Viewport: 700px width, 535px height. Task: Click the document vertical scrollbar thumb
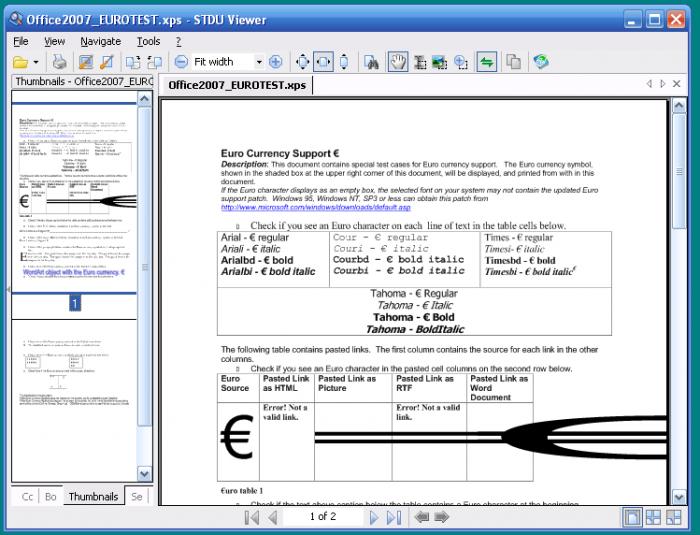tap(679, 171)
